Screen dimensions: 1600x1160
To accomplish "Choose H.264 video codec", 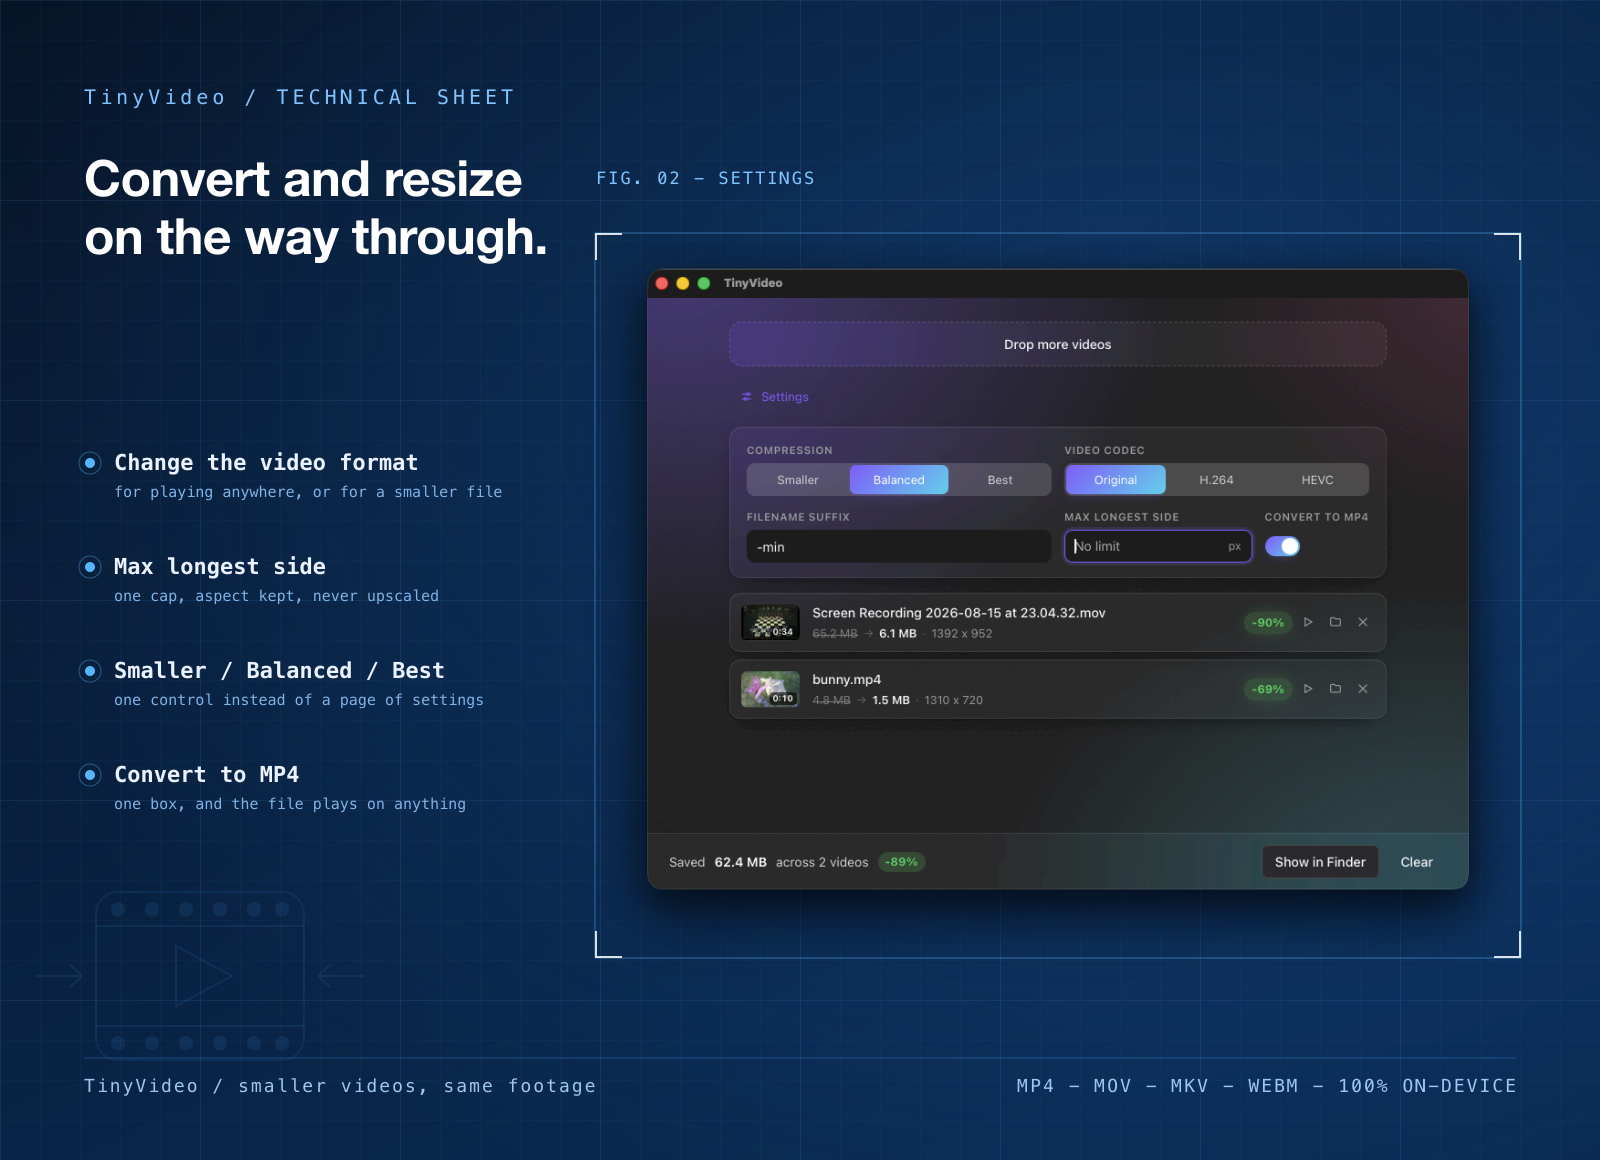I will (1216, 480).
